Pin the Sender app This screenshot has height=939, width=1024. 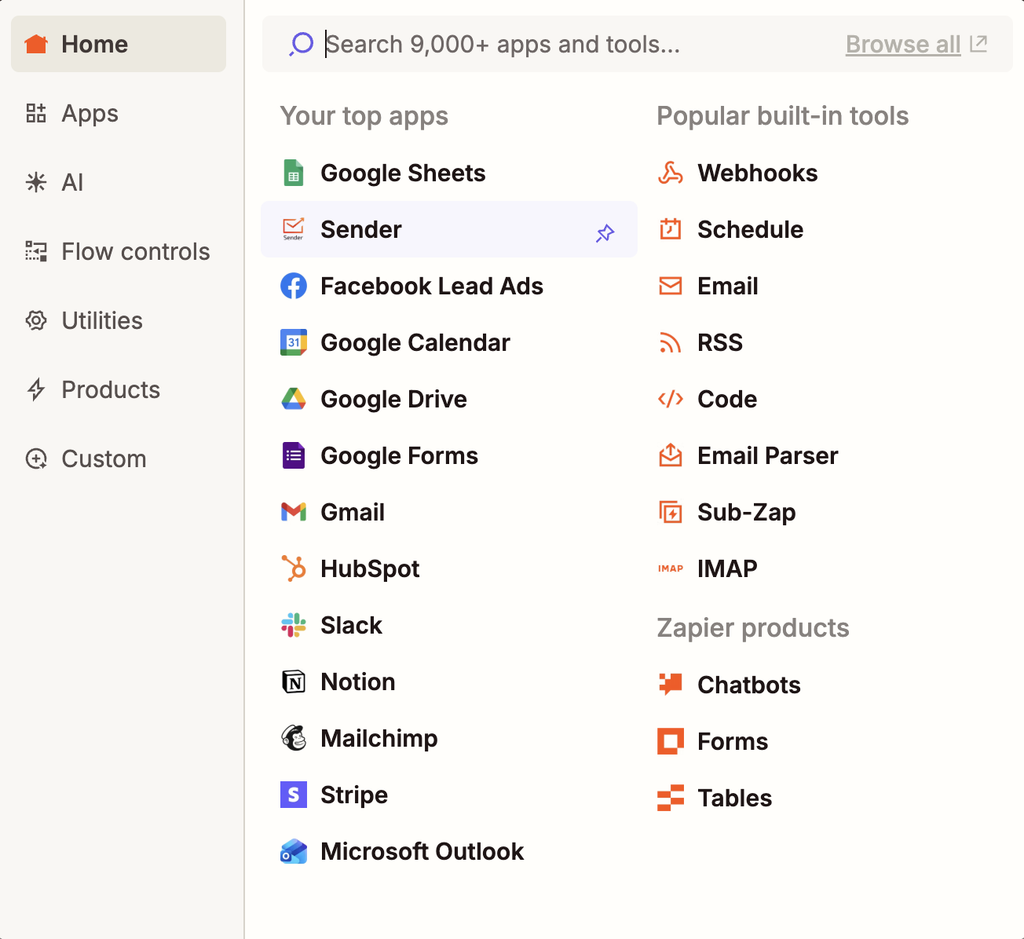605,233
